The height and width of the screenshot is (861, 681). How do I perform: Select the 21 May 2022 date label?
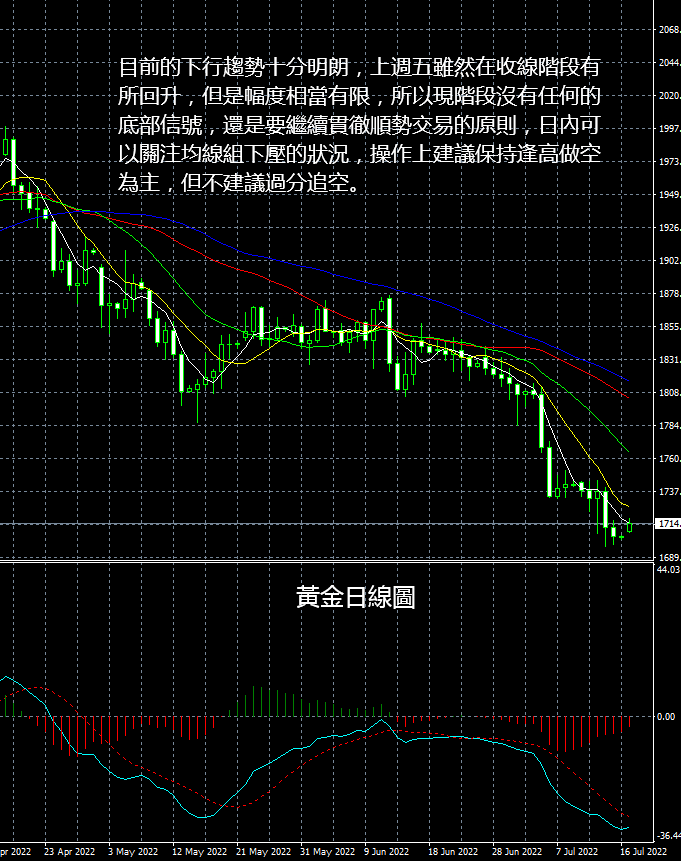click(x=263, y=852)
